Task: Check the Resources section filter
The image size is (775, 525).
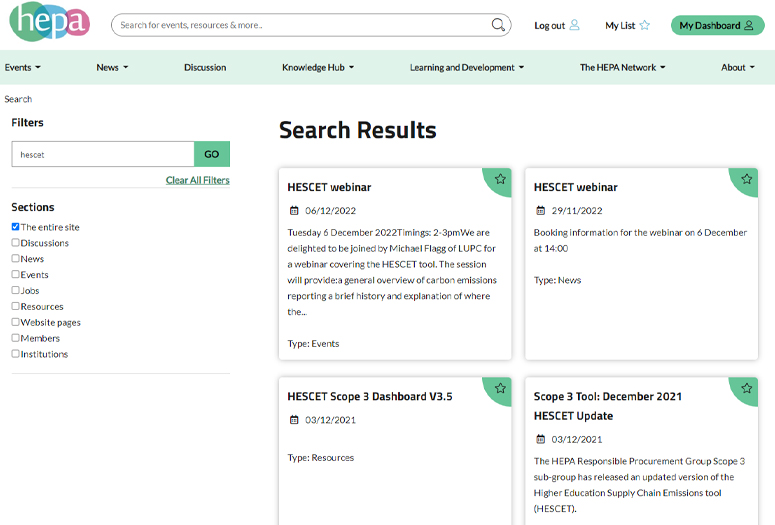Action: pos(15,306)
